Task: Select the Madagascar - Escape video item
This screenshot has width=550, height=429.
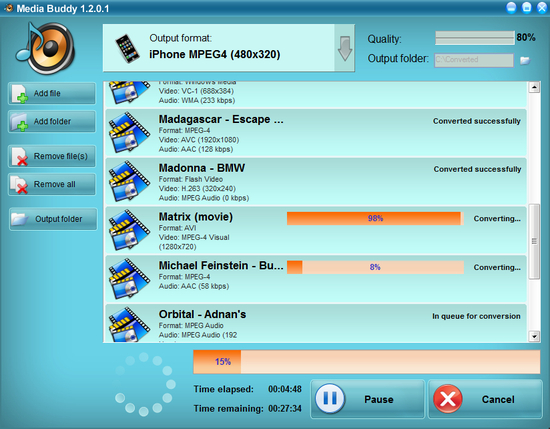Action: pyautogui.click(x=316, y=133)
